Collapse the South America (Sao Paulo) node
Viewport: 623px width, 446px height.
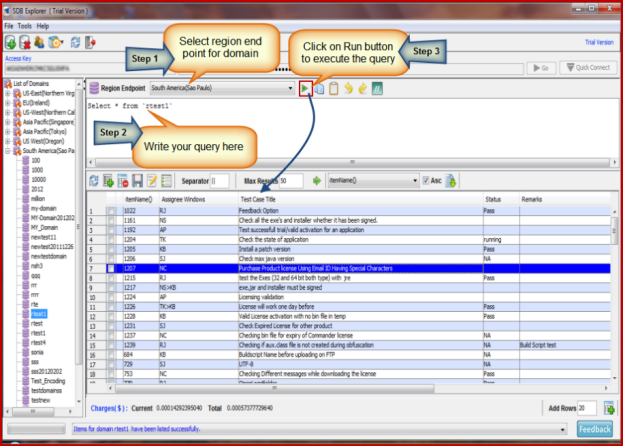(8, 151)
